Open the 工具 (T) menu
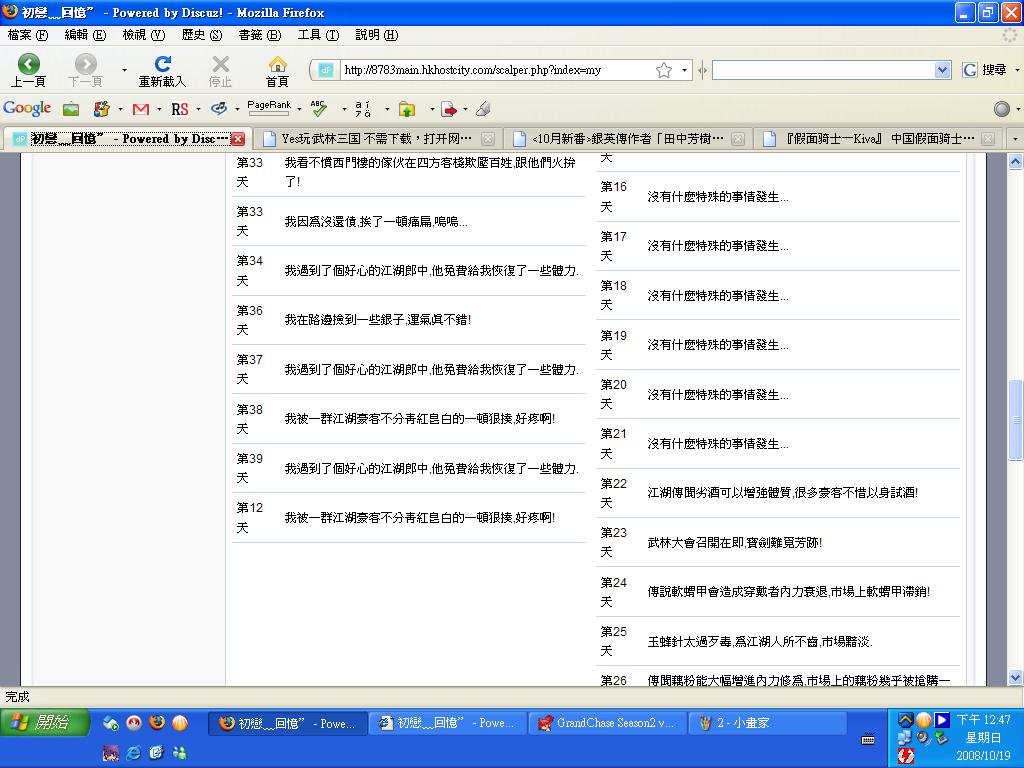The height and width of the screenshot is (768, 1024). (318, 35)
